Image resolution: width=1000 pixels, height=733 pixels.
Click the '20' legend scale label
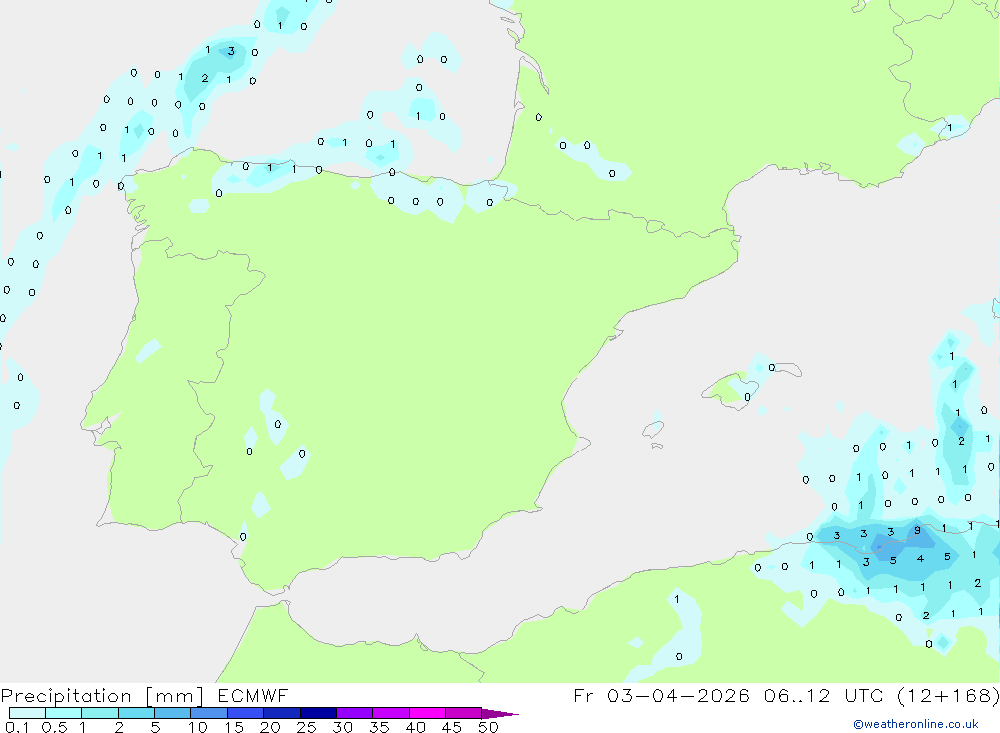pos(270,727)
